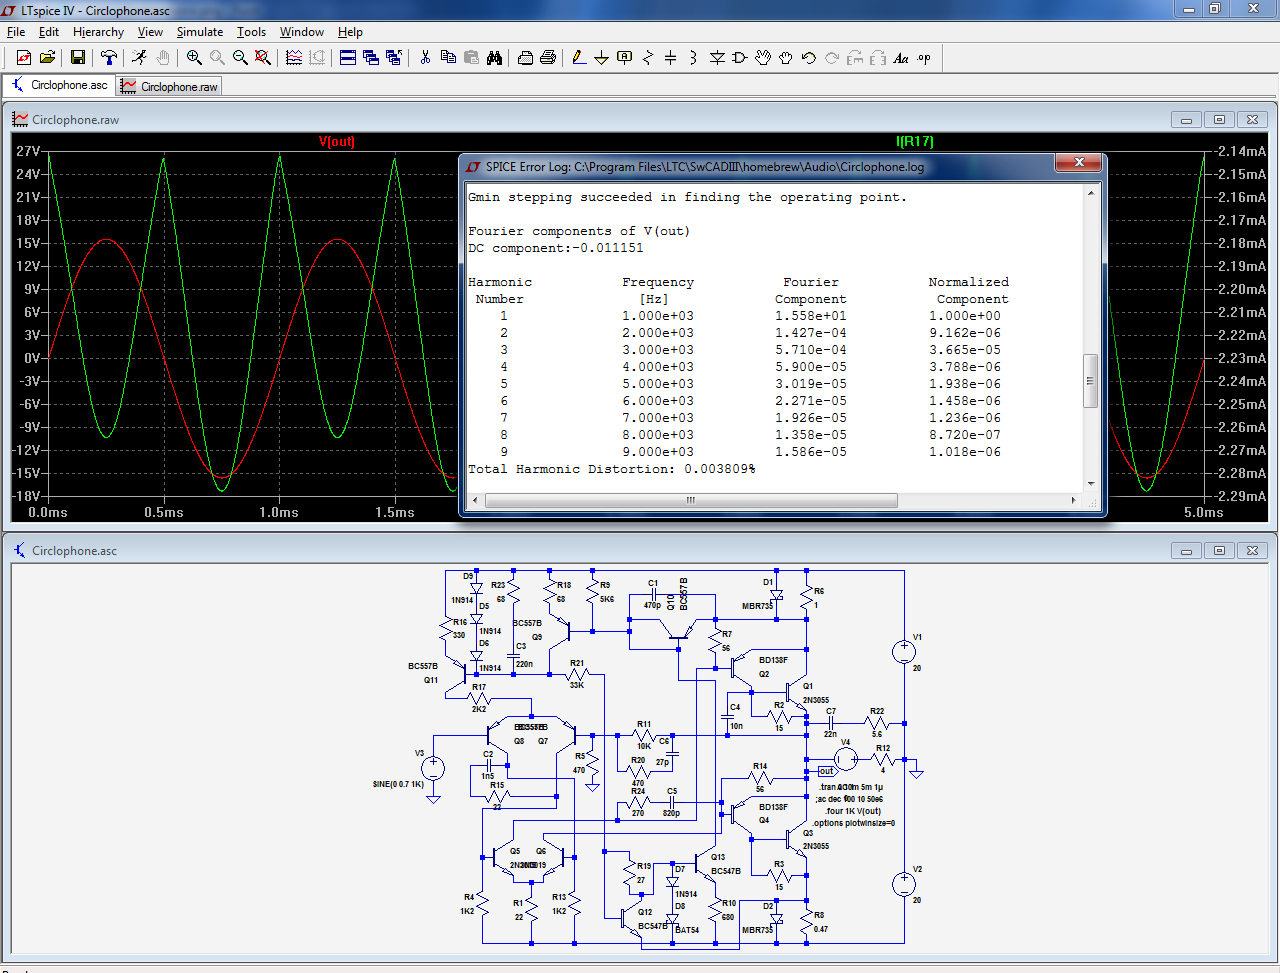Open the File menu

point(16,32)
